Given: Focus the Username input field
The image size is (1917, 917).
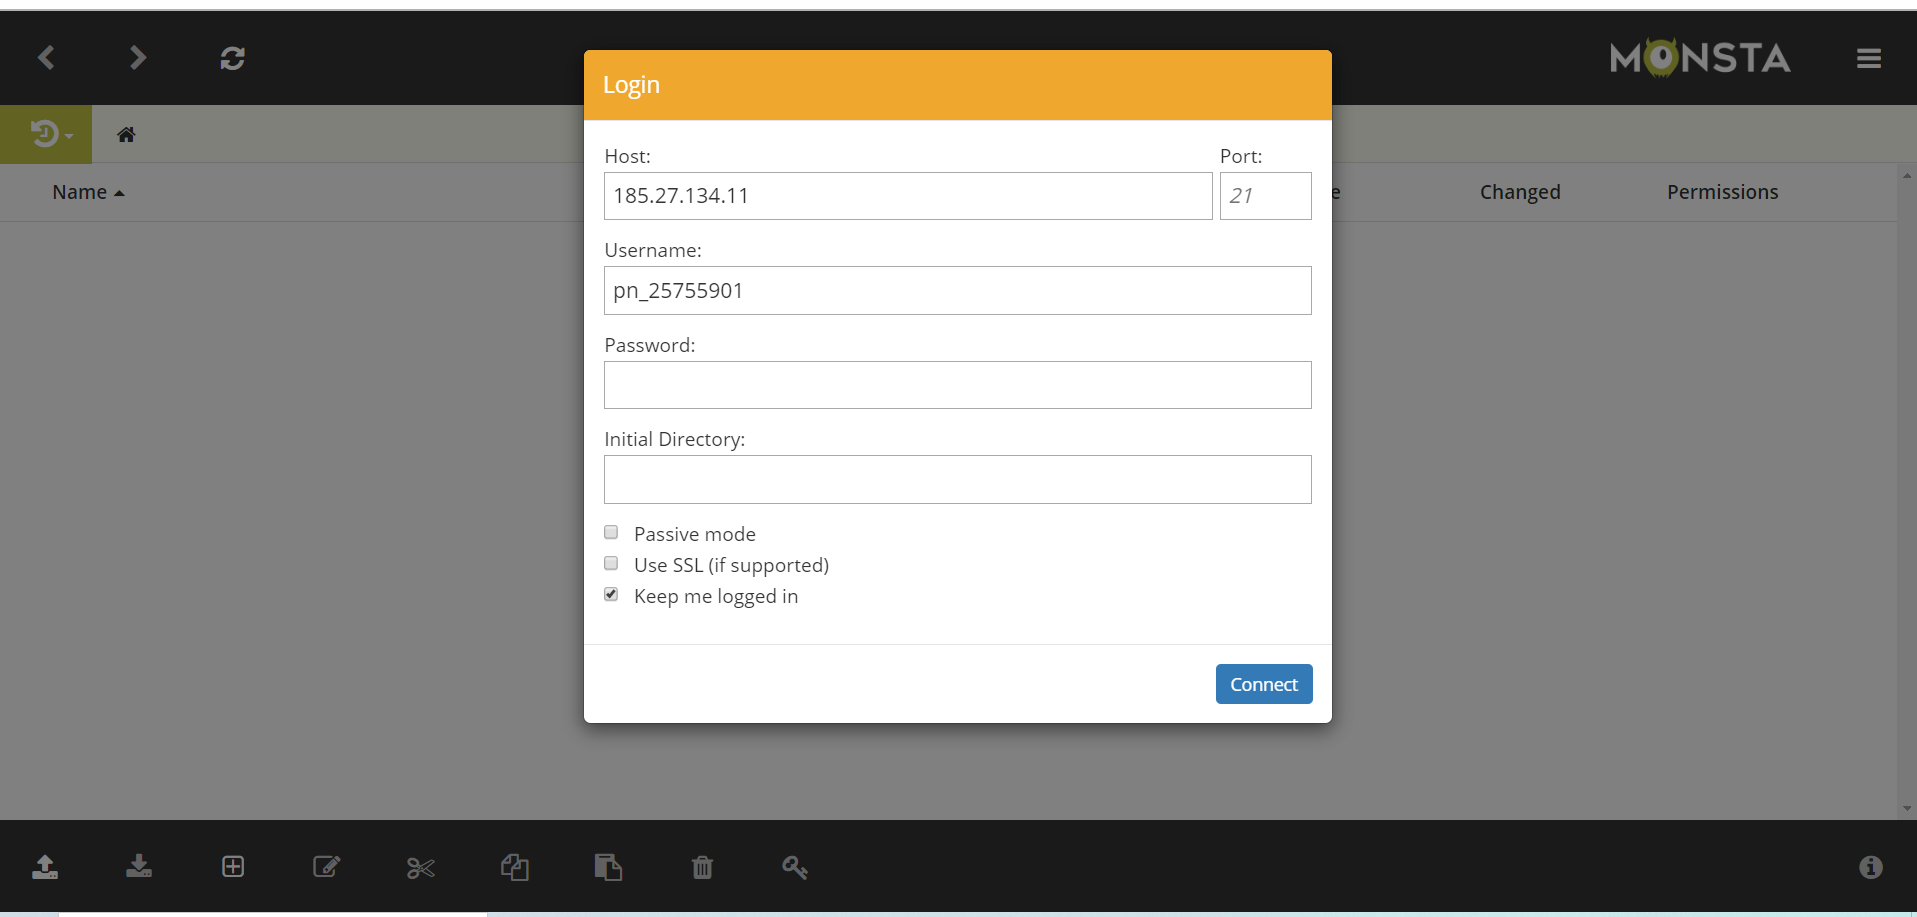Looking at the screenshot, I should [958, 290].
